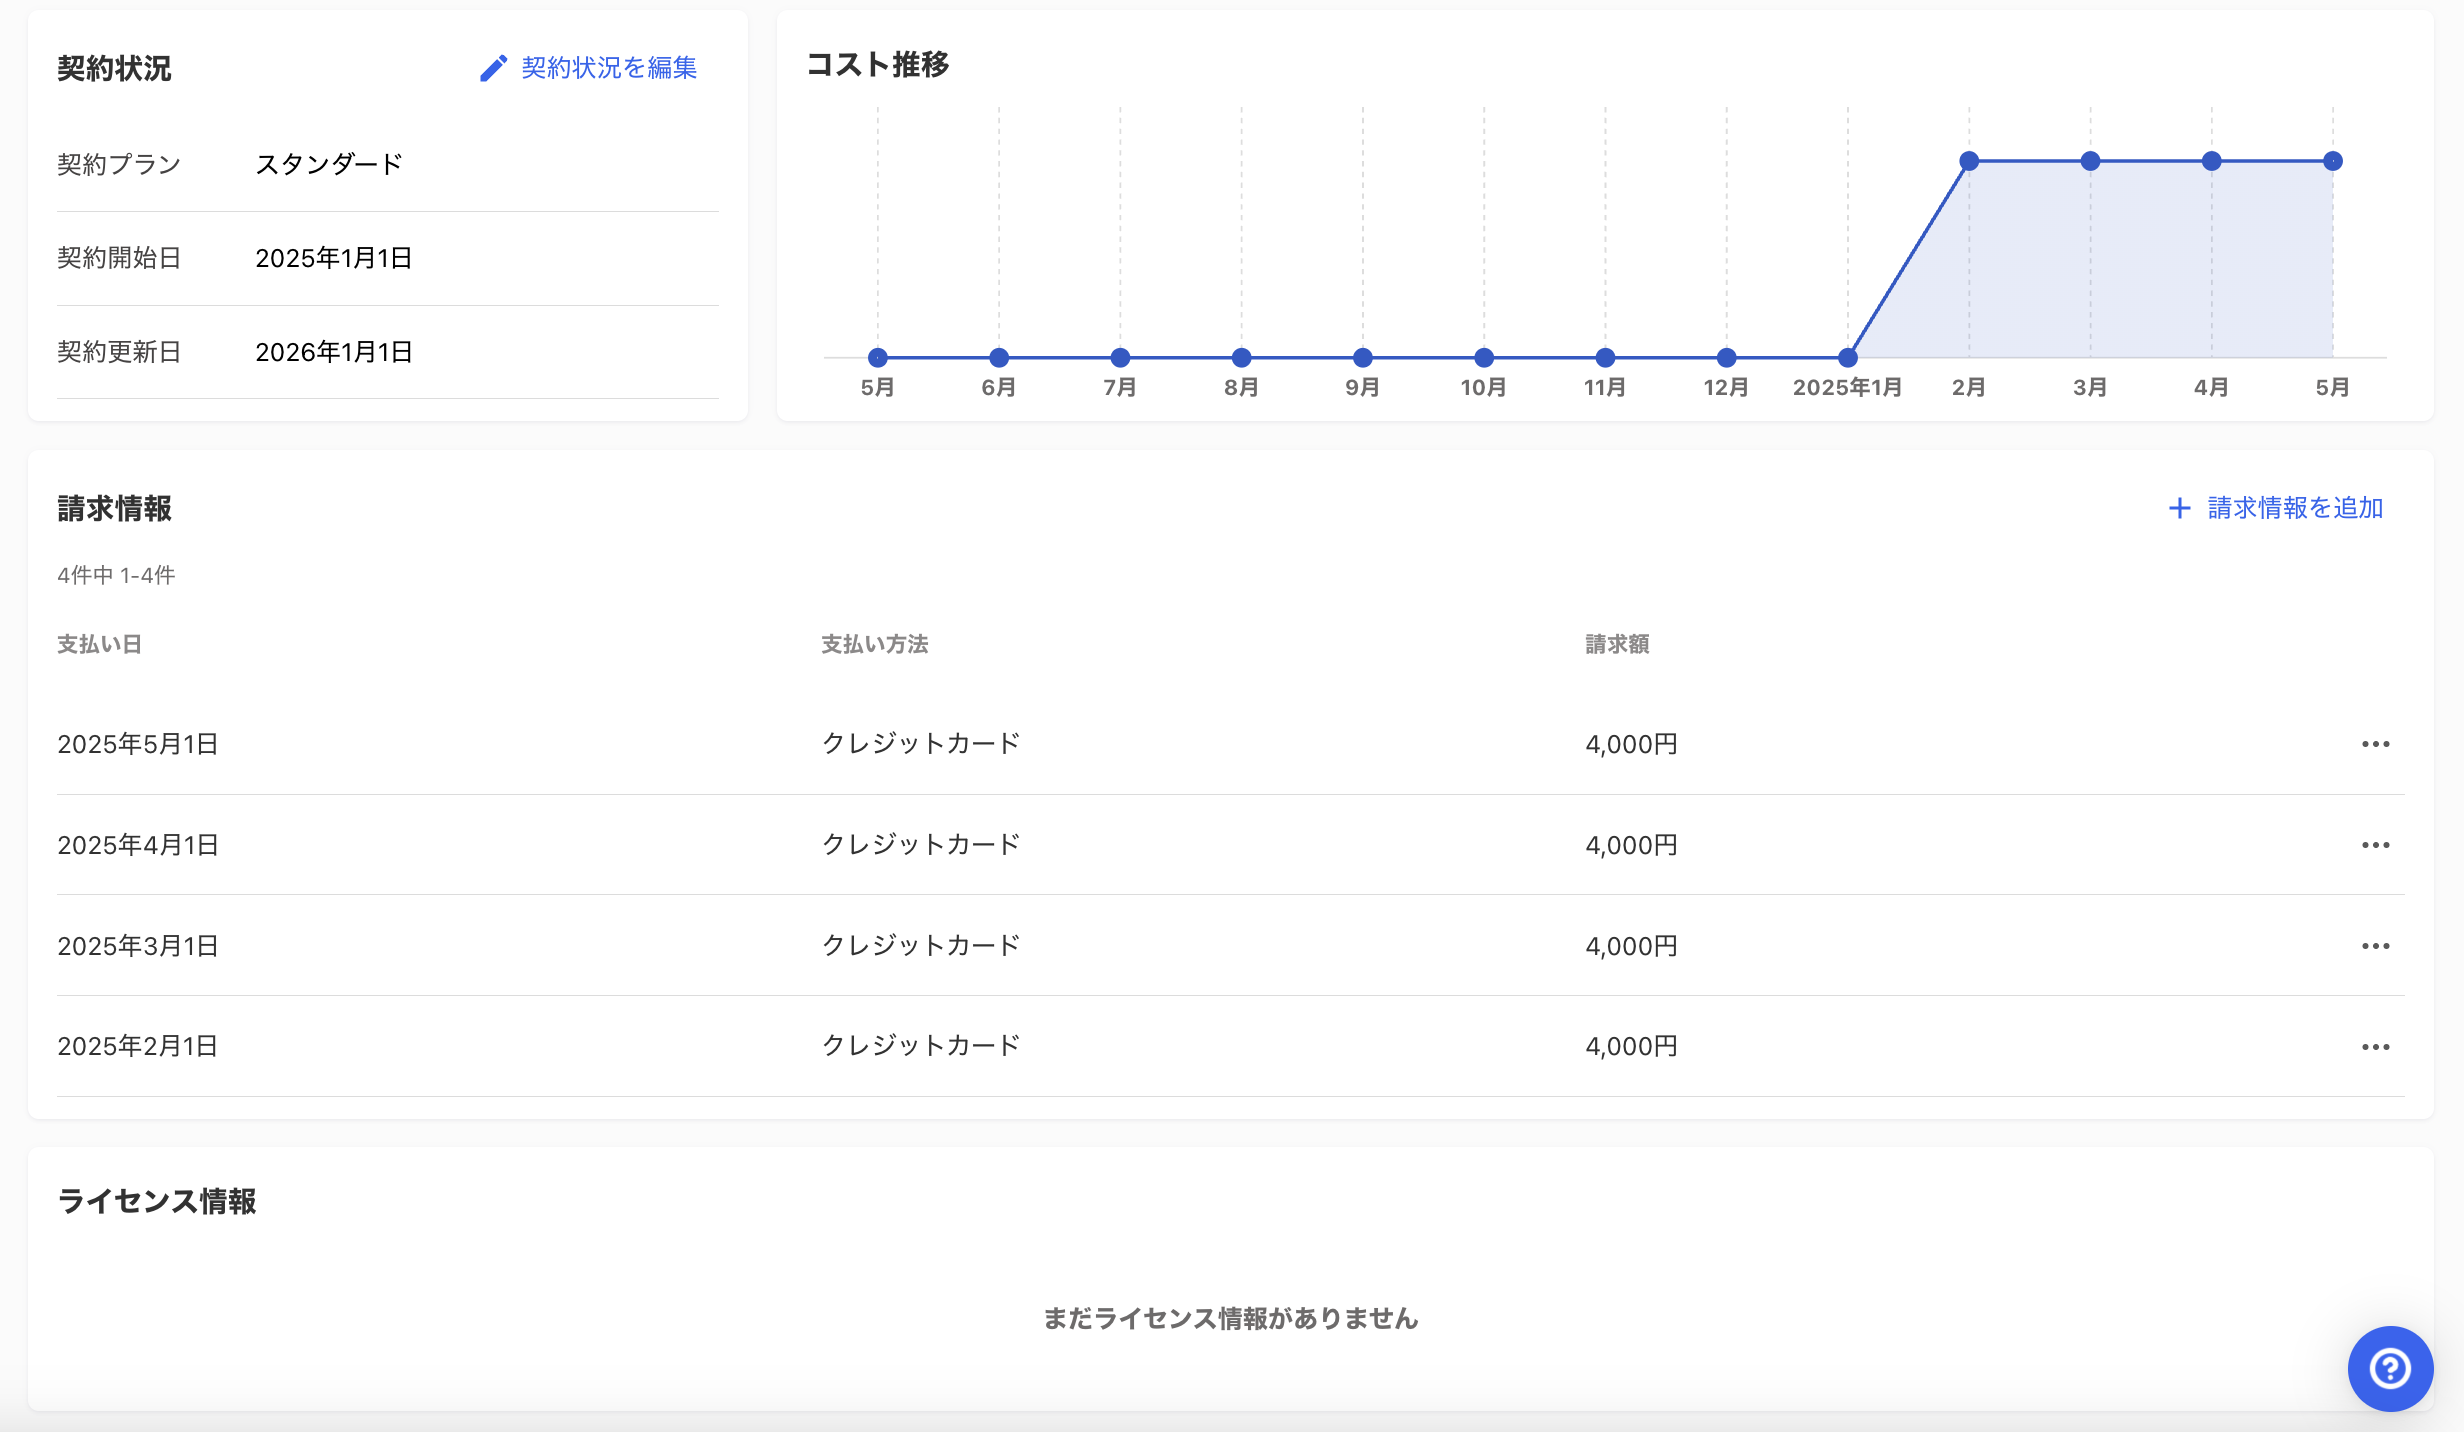
Task: Click the 2025年3月1日 payment date cell
Action: click(x=138, y=946)
